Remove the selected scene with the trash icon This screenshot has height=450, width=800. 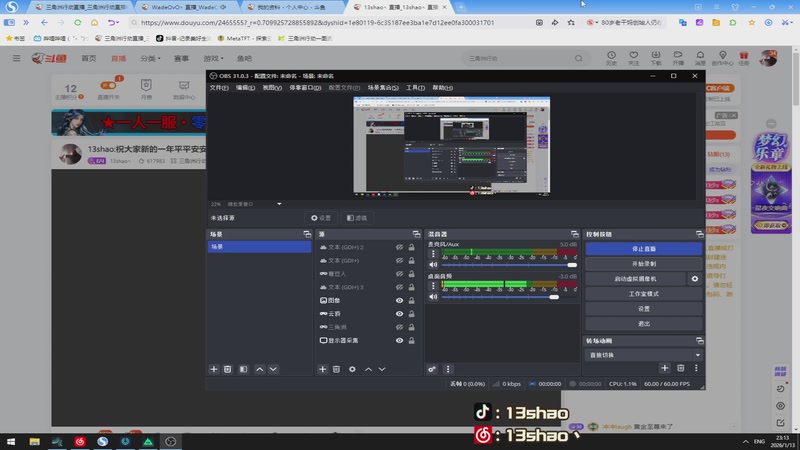click(228, 369)
